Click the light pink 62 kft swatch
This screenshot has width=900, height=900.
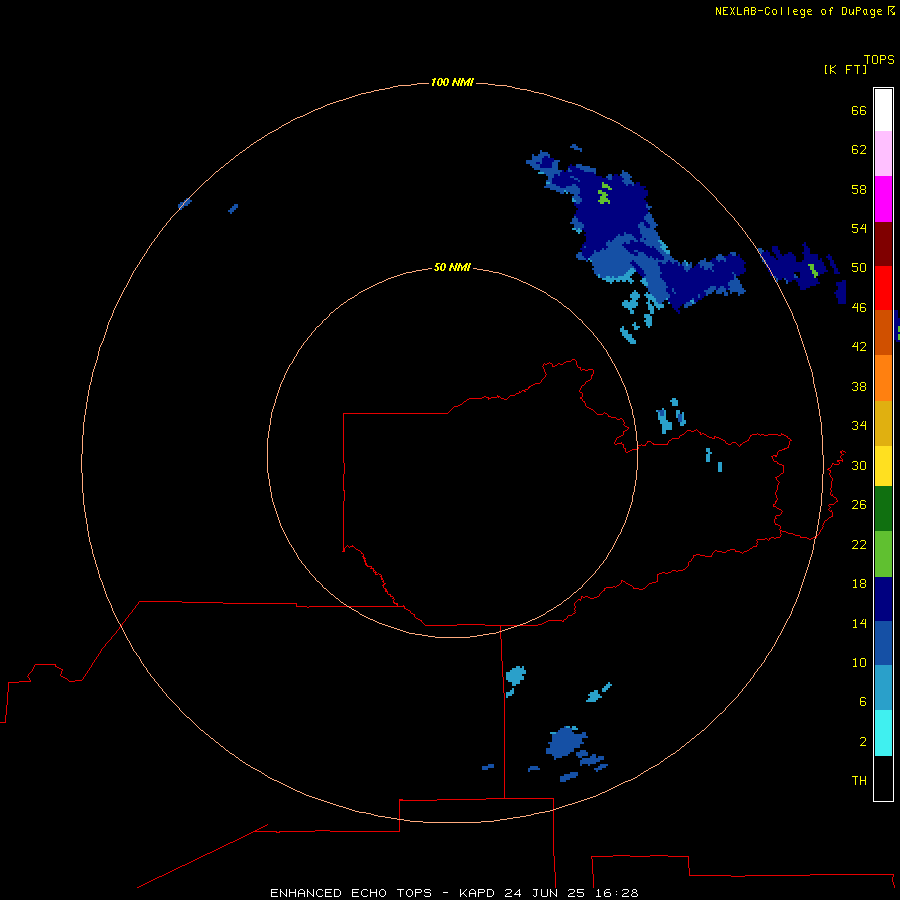point(883,154)
